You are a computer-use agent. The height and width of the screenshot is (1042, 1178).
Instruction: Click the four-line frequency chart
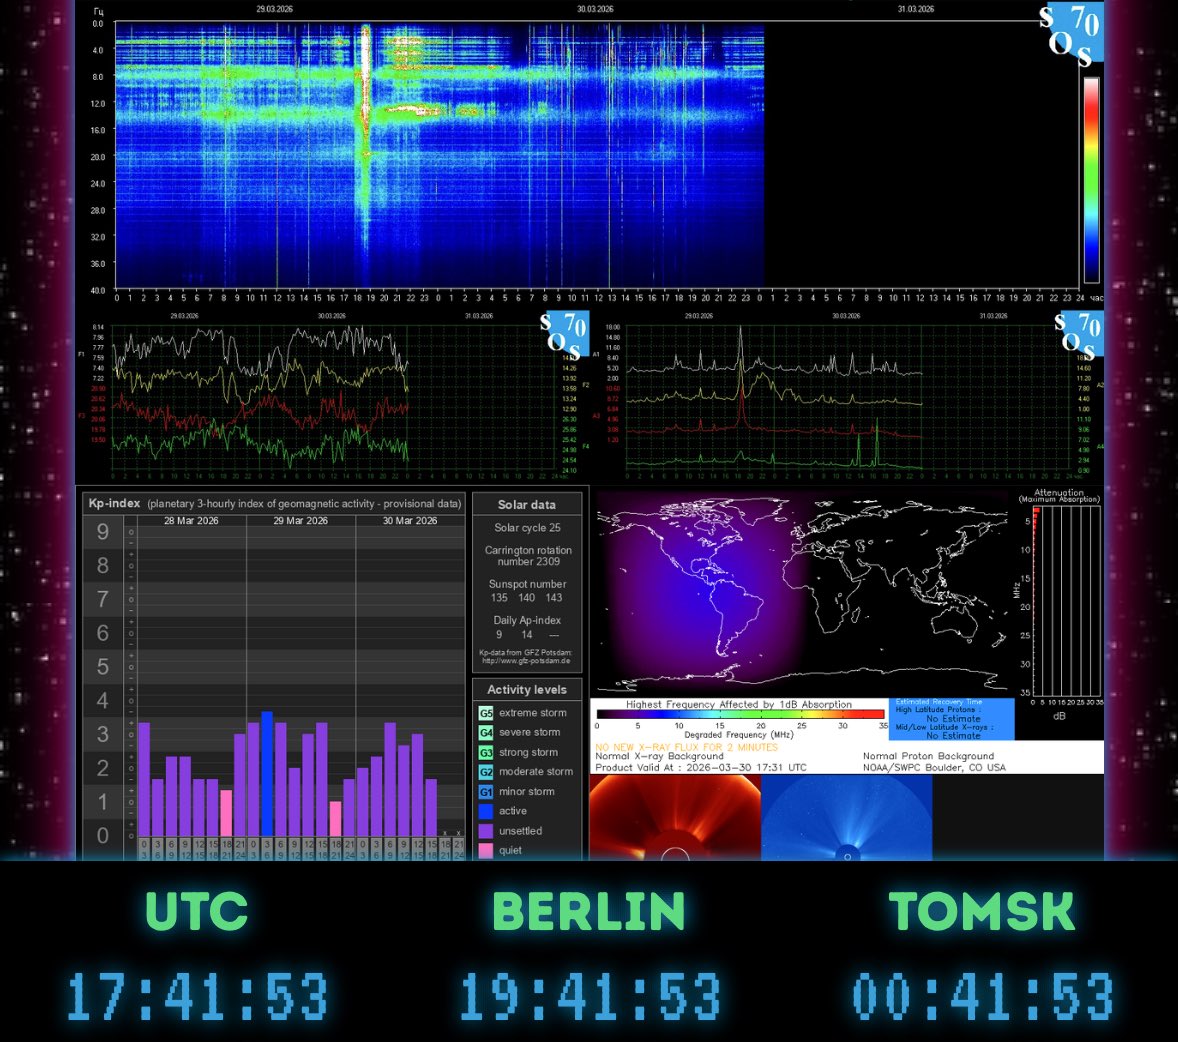335,397
